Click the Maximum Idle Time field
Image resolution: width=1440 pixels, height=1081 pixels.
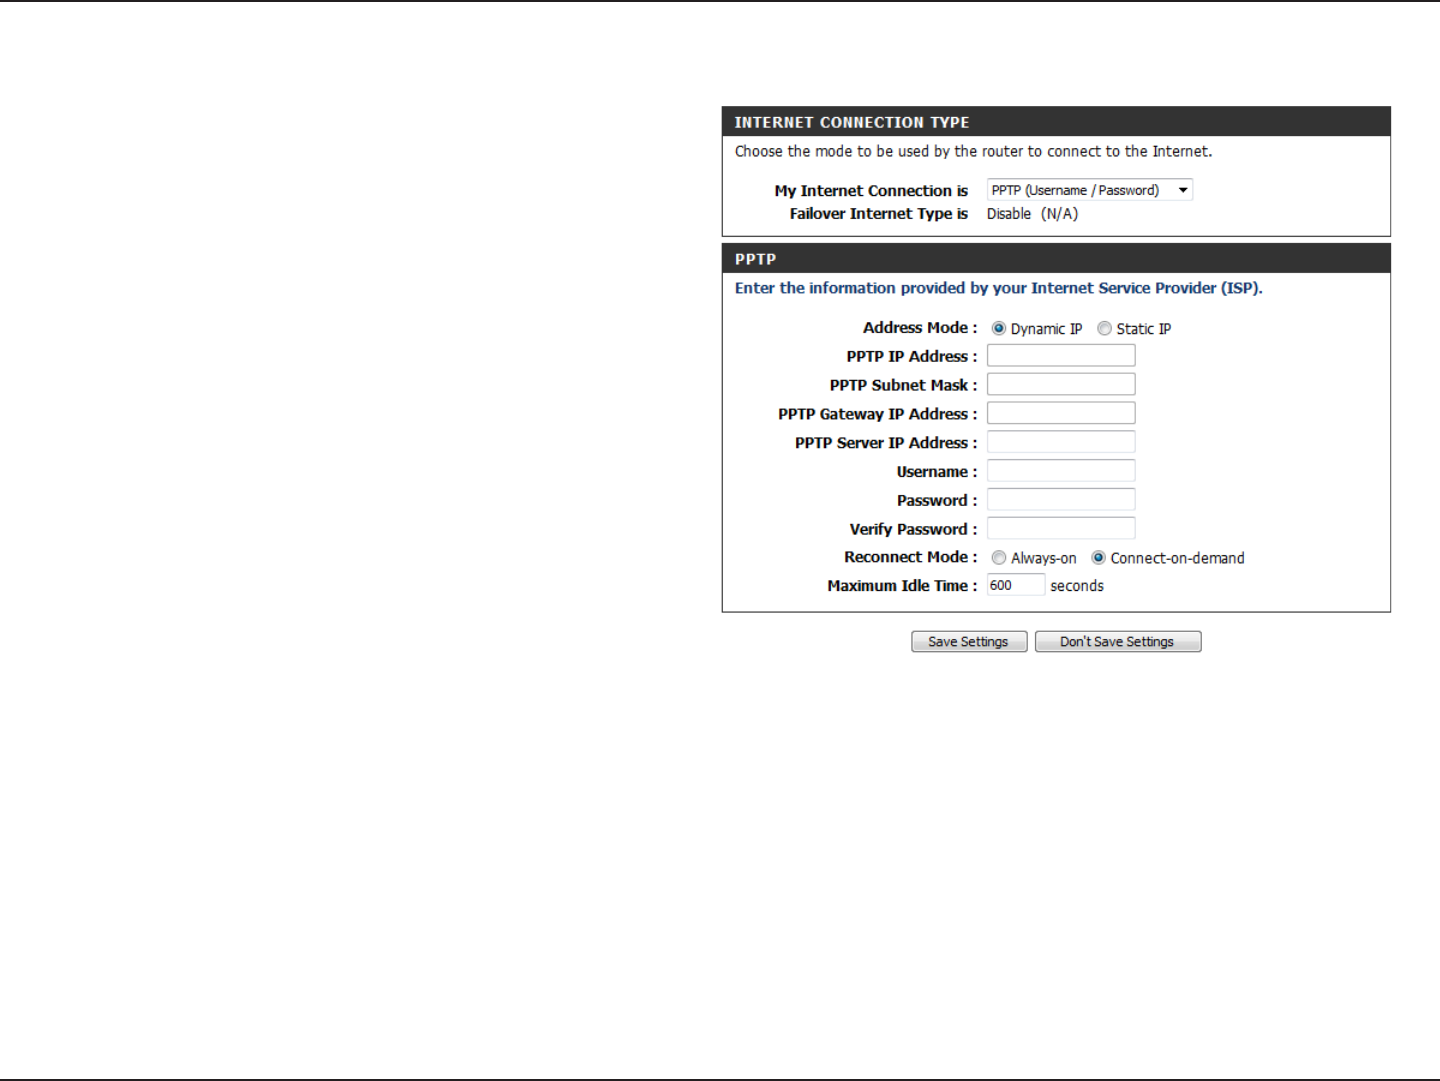click(1016, 585)
